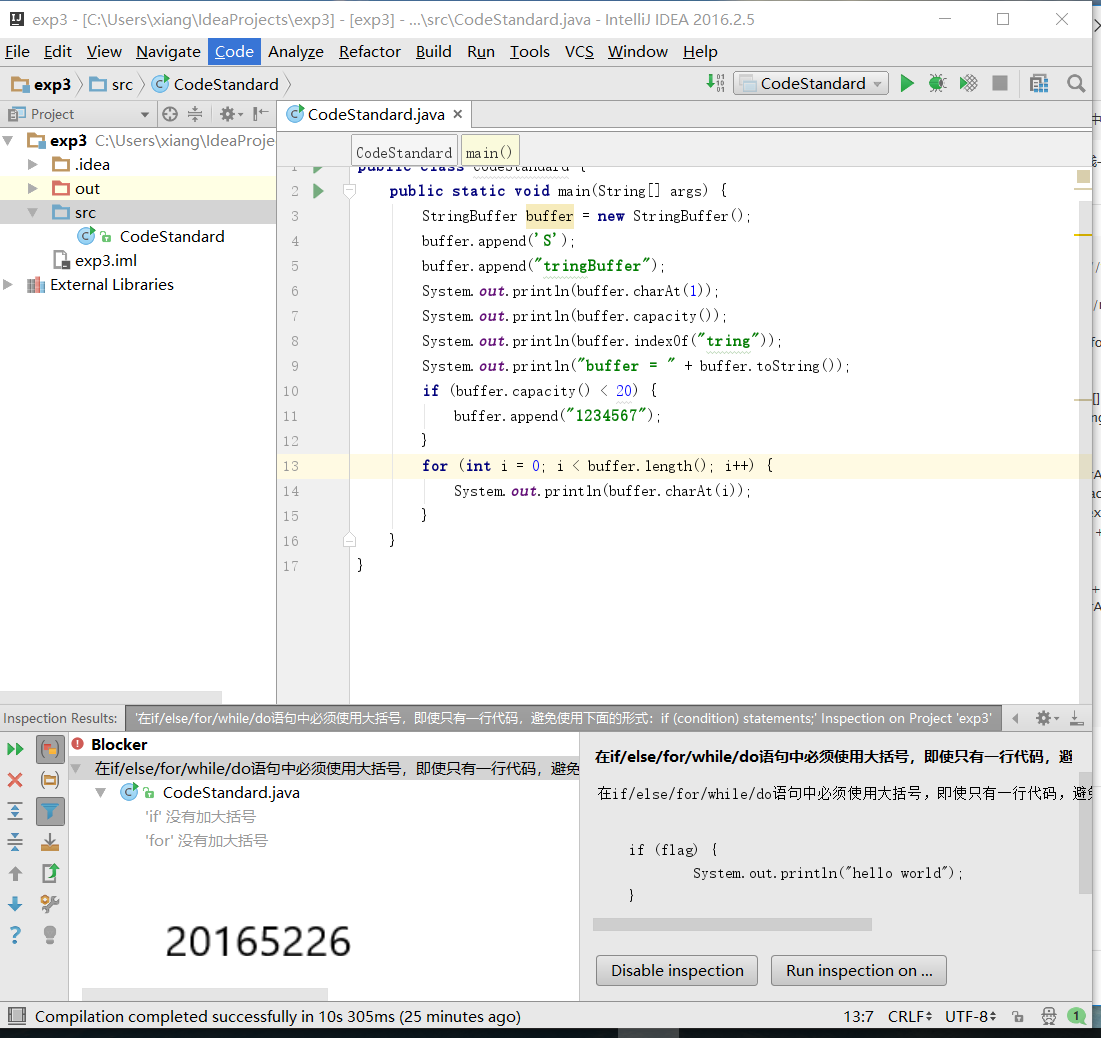Open the Code menu

(x=235, y=51)
